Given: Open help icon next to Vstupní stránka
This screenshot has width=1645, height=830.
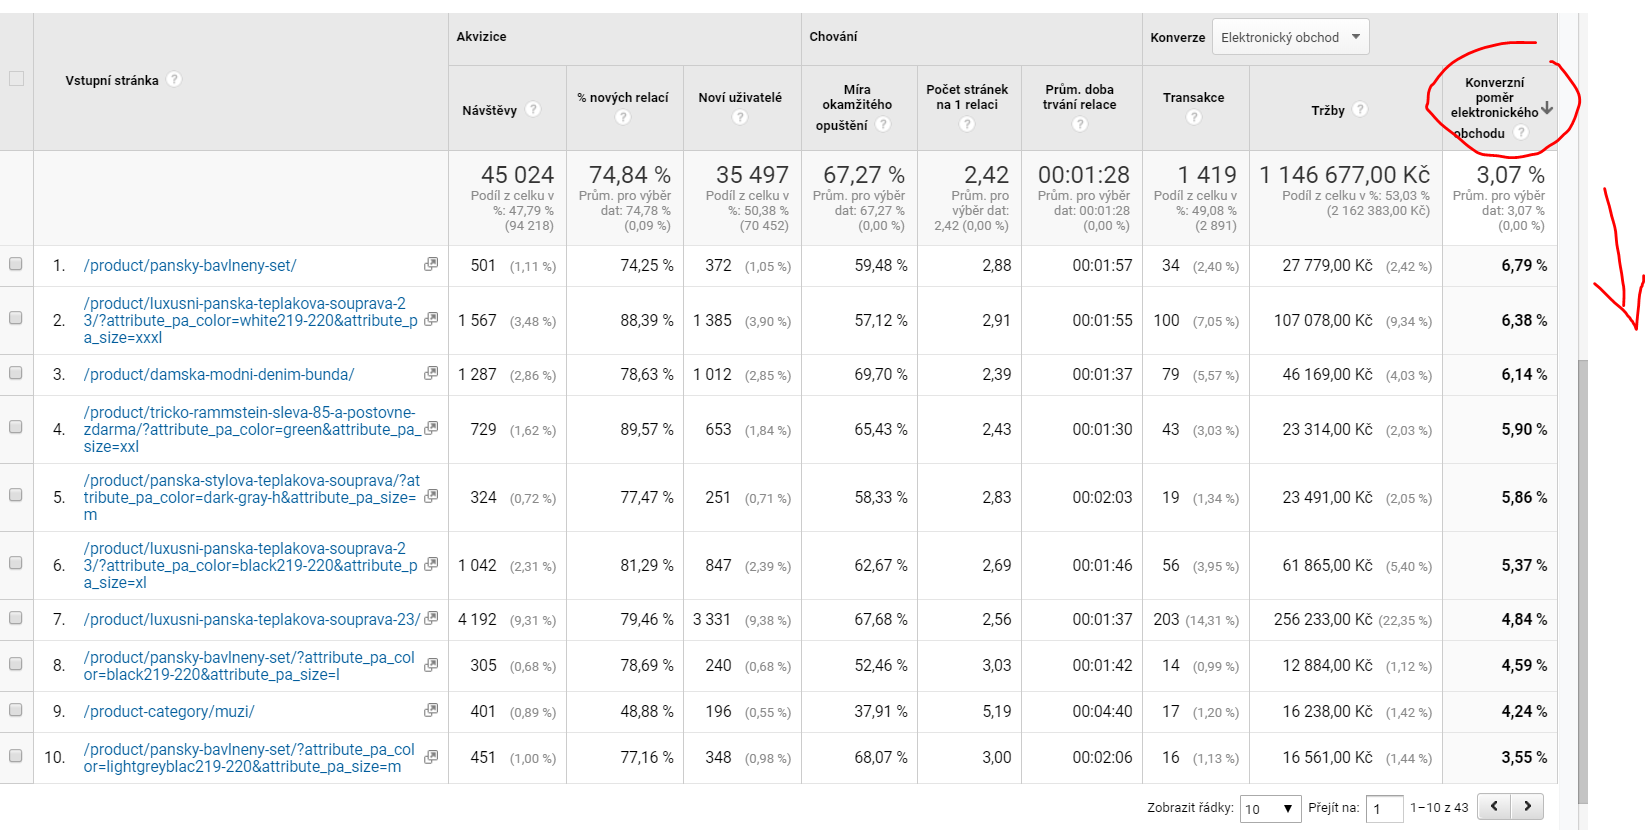Looking at the screenshot, I should point(174,79).
